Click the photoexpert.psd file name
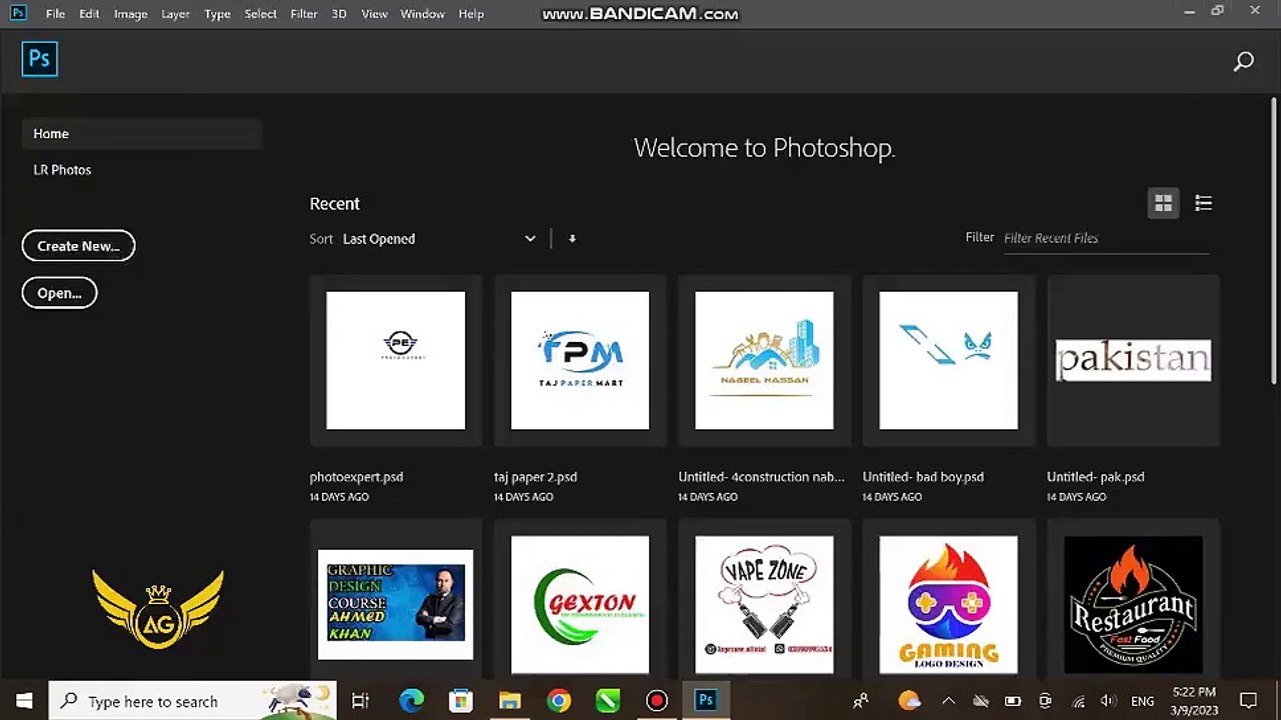 click(357, 477)
